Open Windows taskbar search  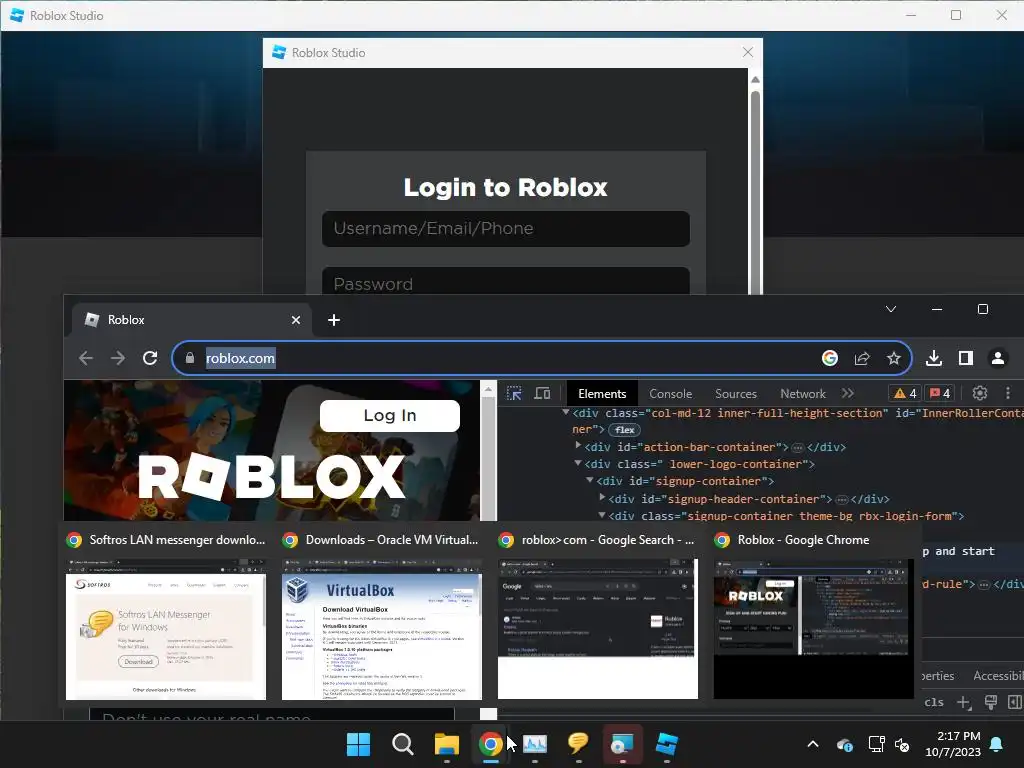coord(402,744)
